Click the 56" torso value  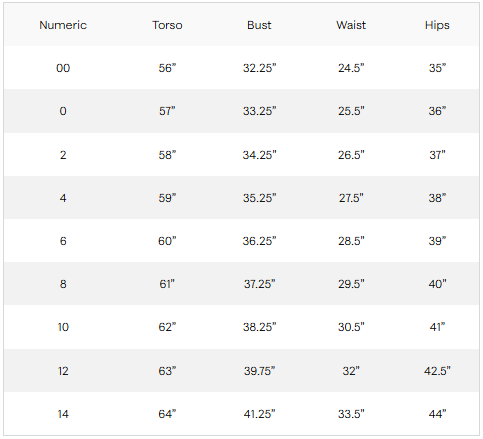coord(167,68)
